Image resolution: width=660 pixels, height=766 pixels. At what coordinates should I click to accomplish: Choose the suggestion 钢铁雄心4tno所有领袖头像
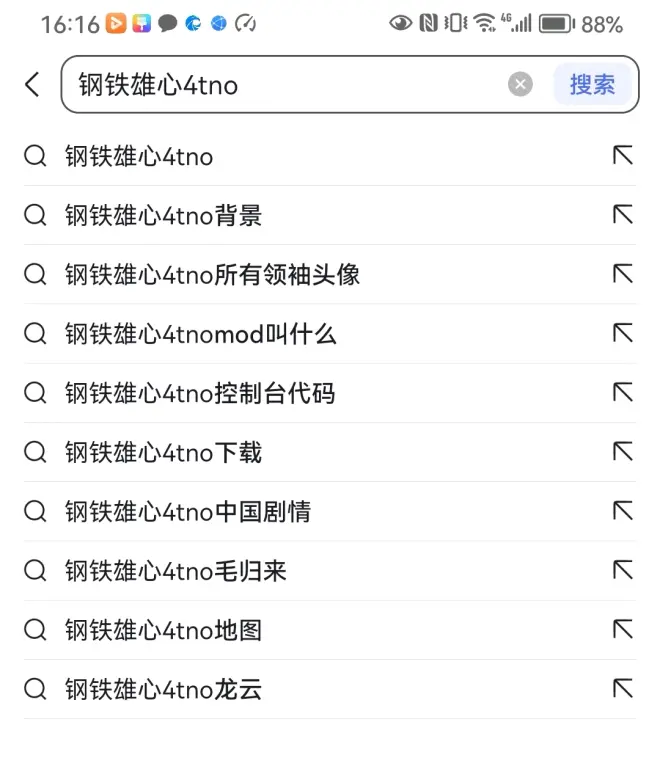click(x=212, y=275)
